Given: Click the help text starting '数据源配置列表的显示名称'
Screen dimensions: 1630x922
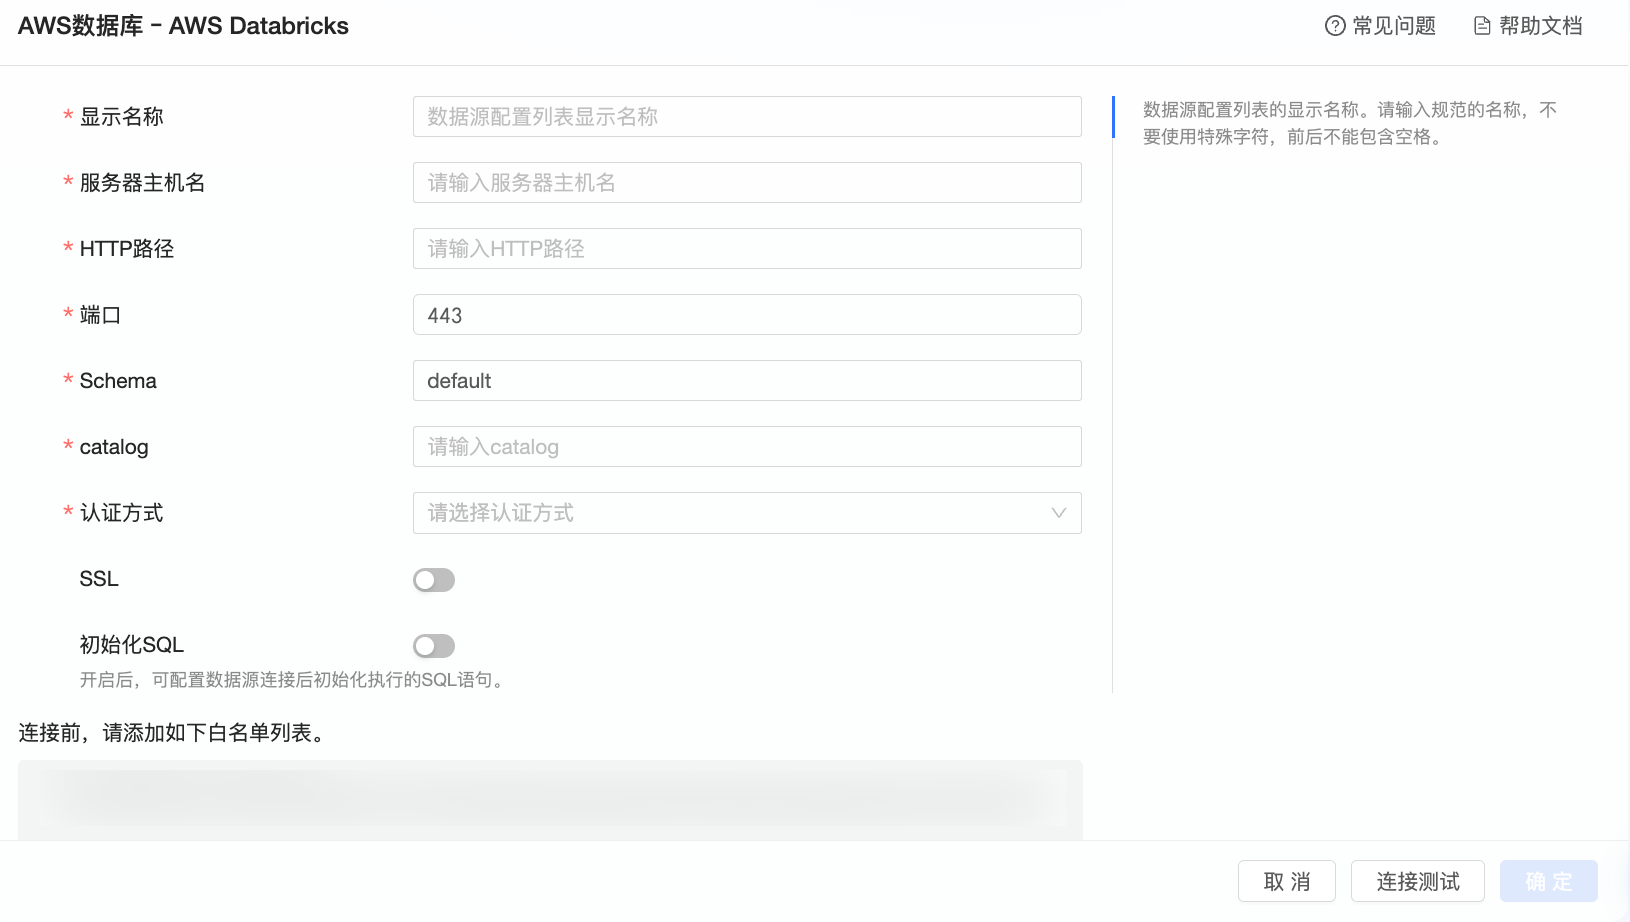Looking at the screenshot, I should click(1350, 123).
